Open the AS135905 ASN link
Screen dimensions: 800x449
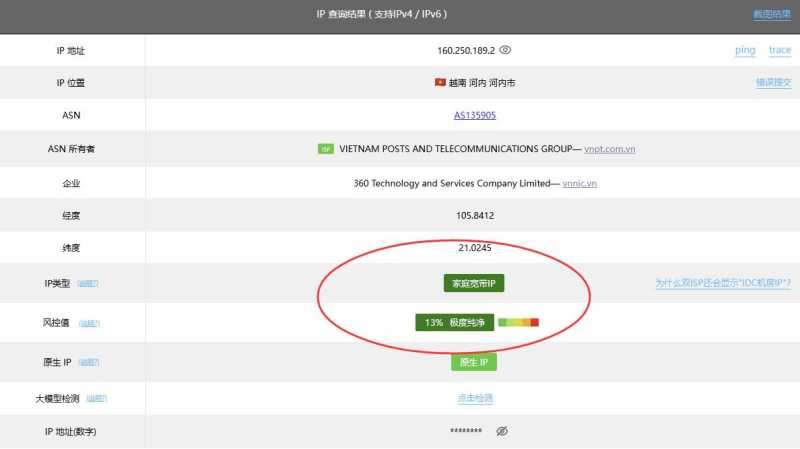coord(475,115)
